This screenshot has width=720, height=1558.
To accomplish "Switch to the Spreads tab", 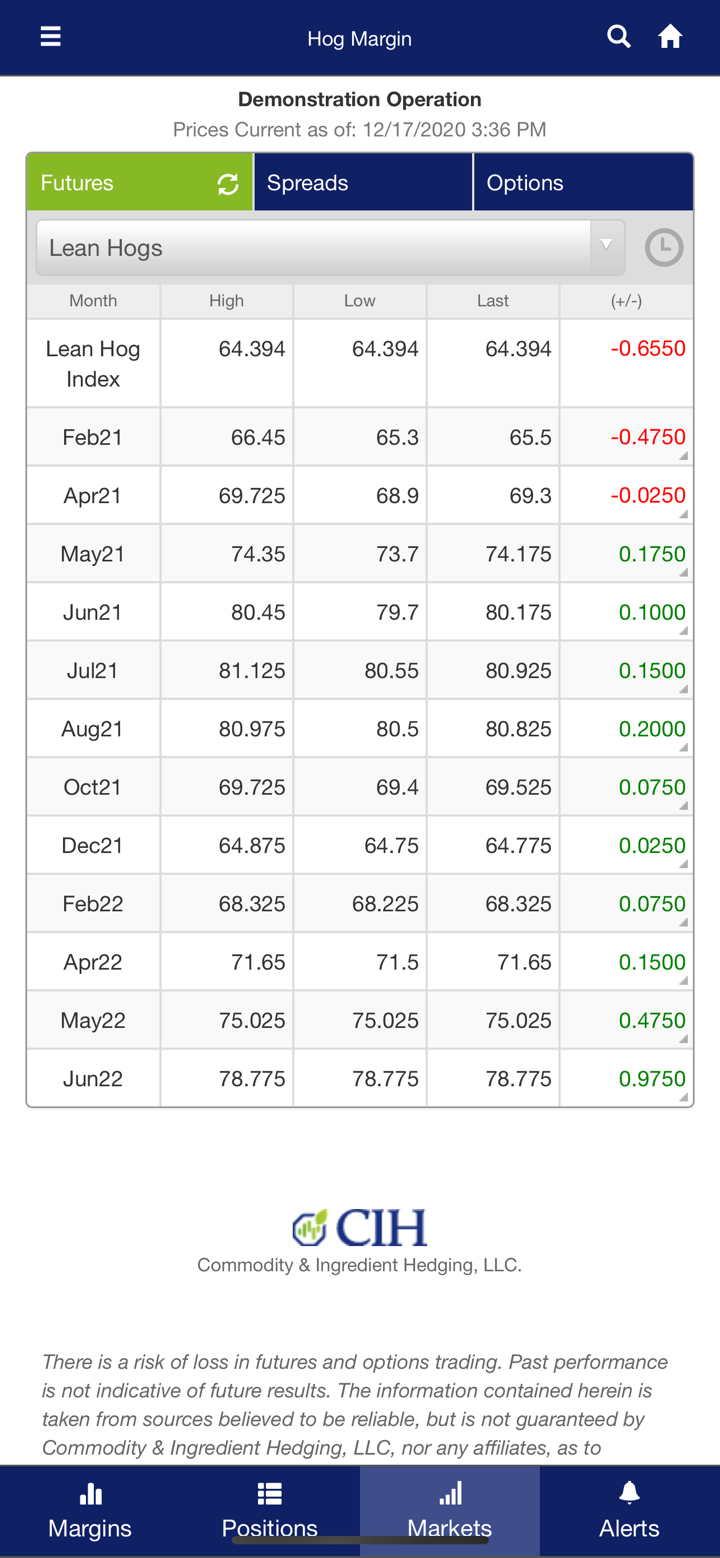I will [x=363, y=183].
